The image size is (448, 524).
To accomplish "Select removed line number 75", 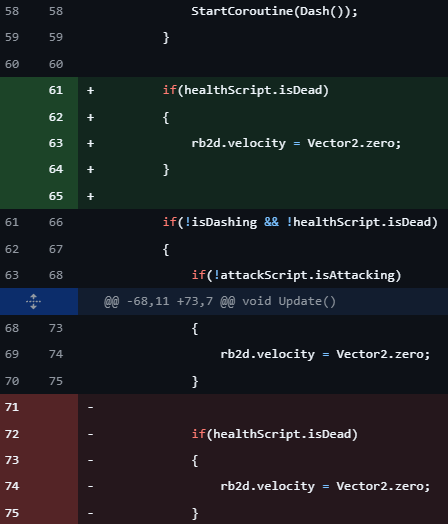I will (12, 513).
